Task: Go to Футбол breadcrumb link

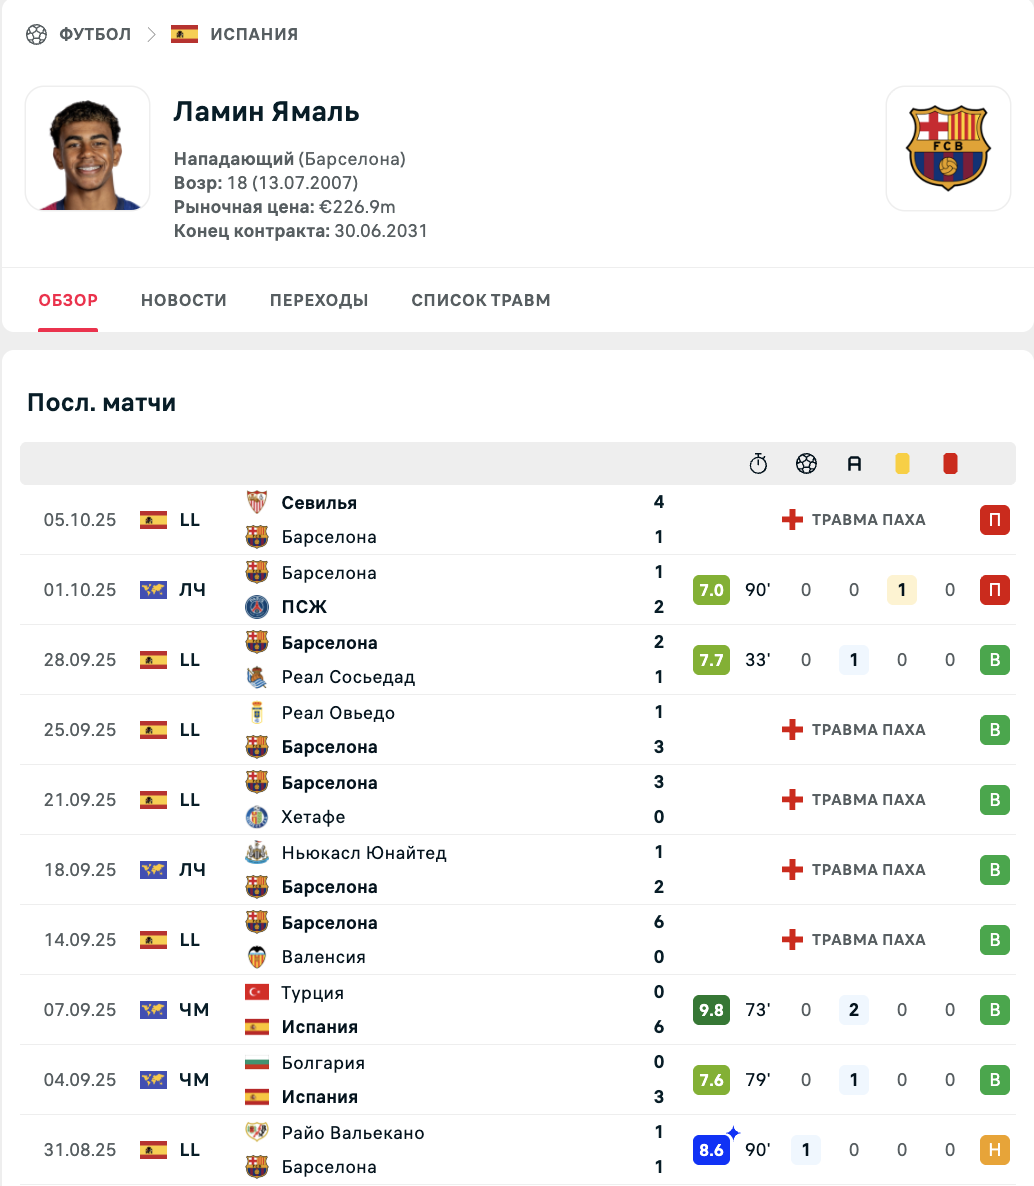Action: [x=95, y=34]
